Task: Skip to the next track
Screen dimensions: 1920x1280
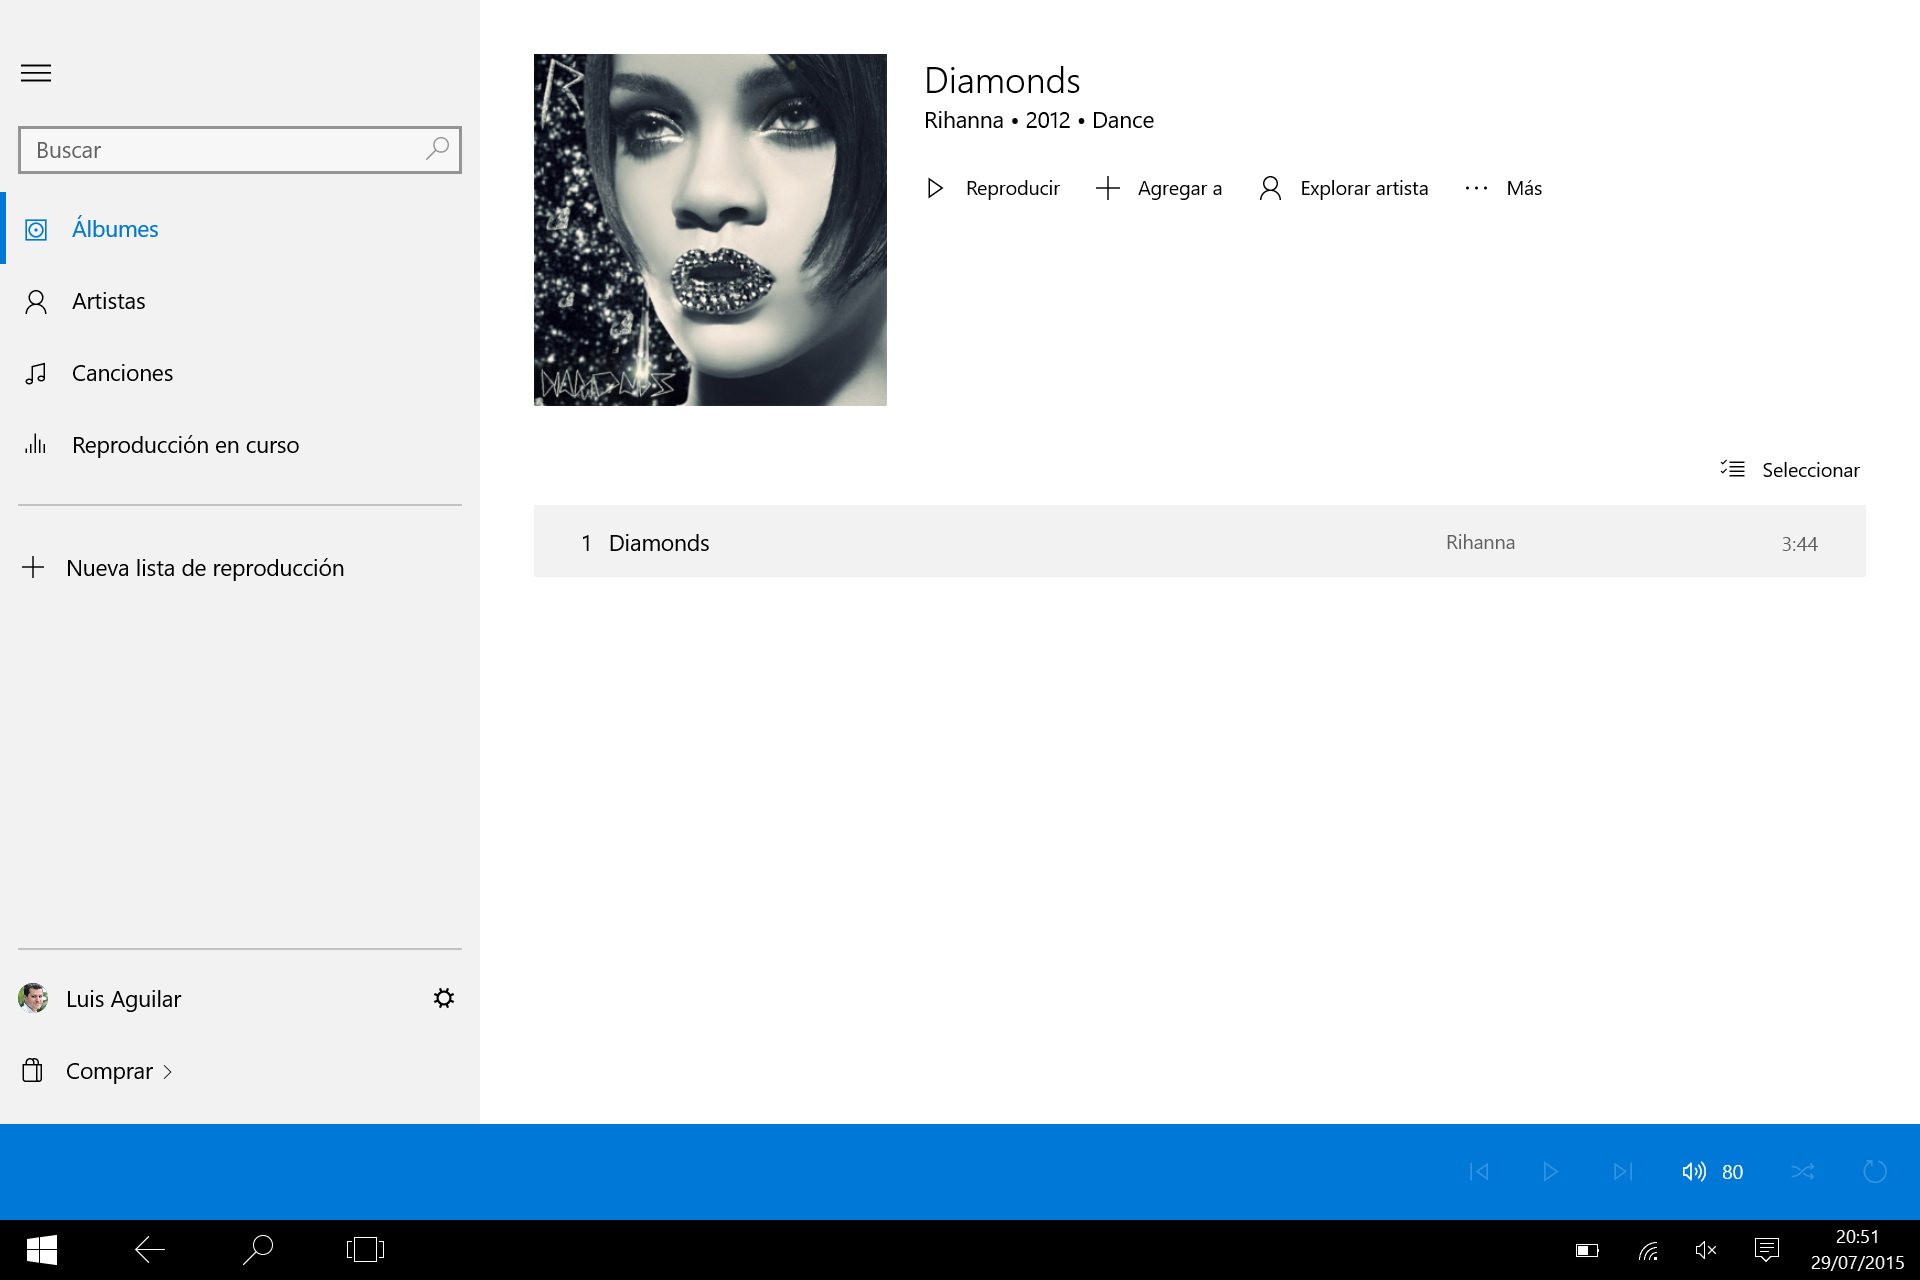Action: click(x=1622, y=1171)
